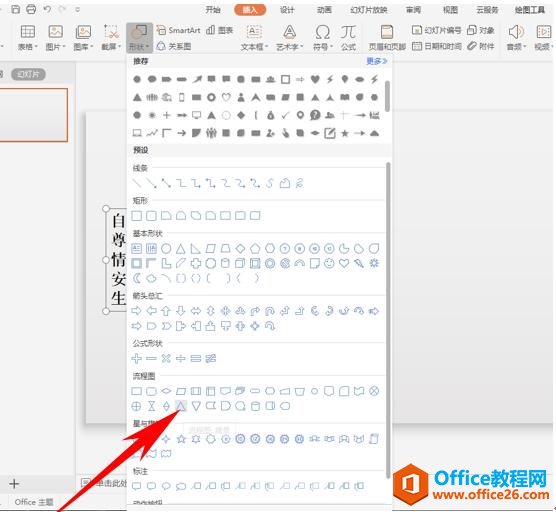Select the up arrow in 箭头总汇

pyautogui.click(x=166, y=311)
